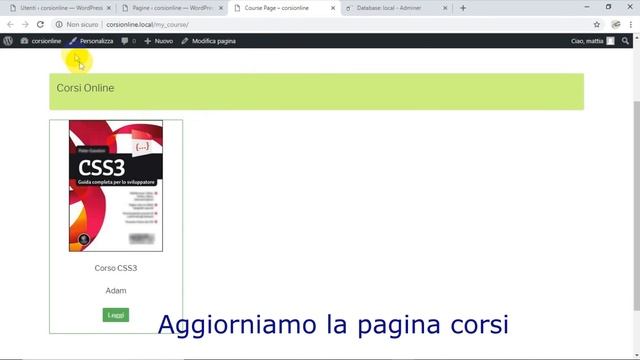Click the Non sicuro site info icon

pos(59,24)
